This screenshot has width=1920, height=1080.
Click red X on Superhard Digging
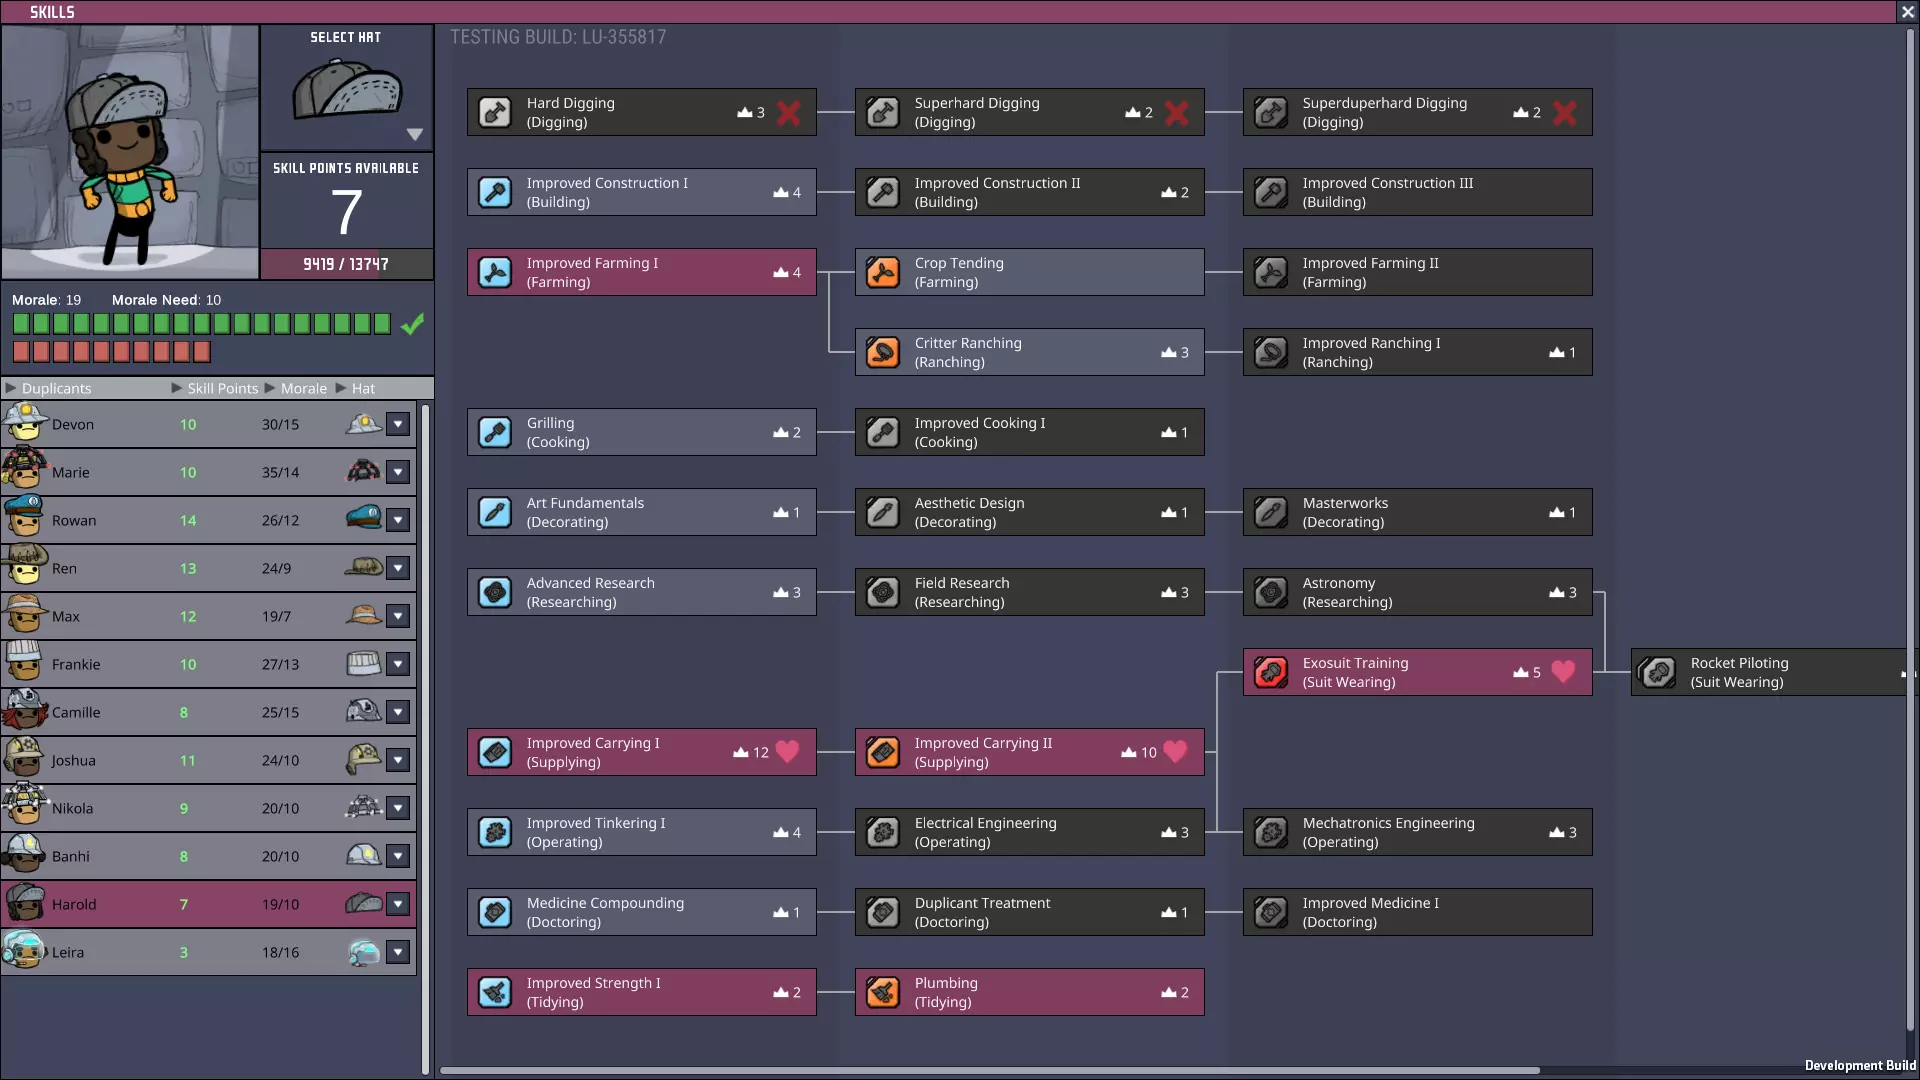1176,113
